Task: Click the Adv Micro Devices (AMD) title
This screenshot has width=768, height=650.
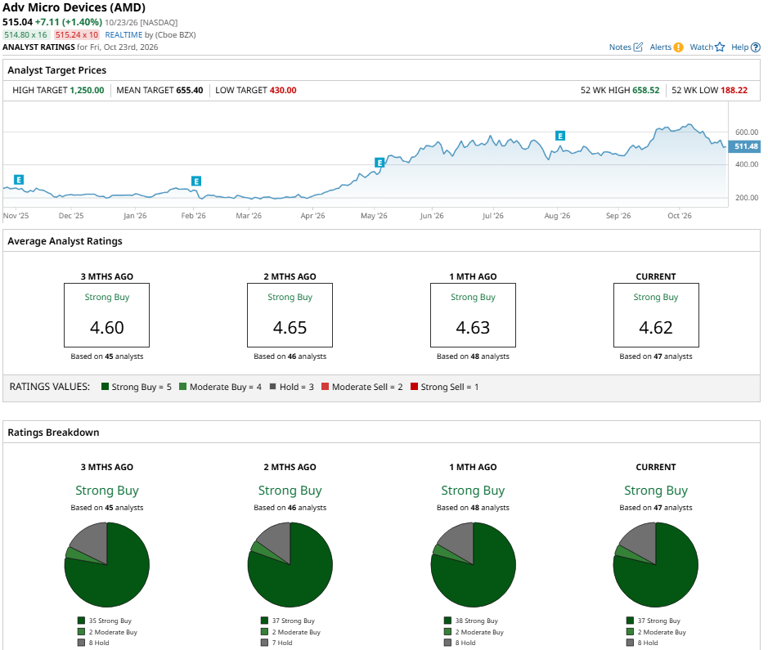Action: 74,8
